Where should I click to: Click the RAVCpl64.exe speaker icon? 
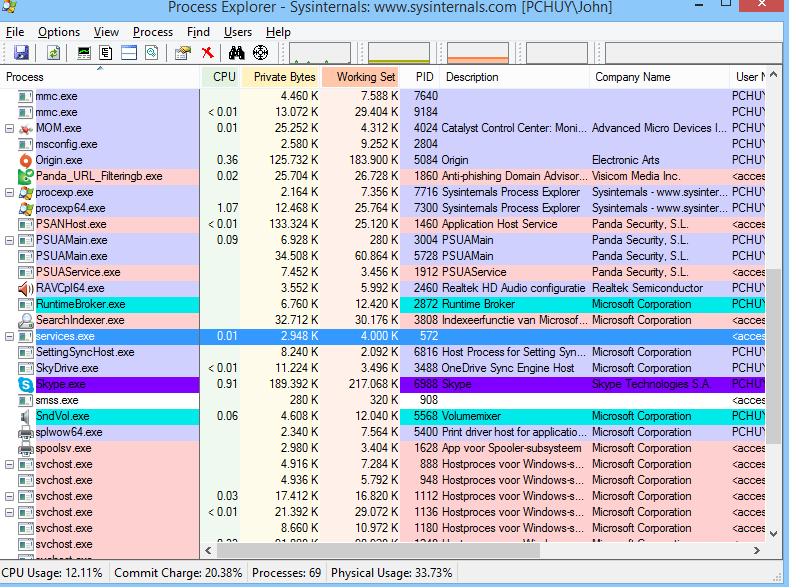(x=26, y=289)
